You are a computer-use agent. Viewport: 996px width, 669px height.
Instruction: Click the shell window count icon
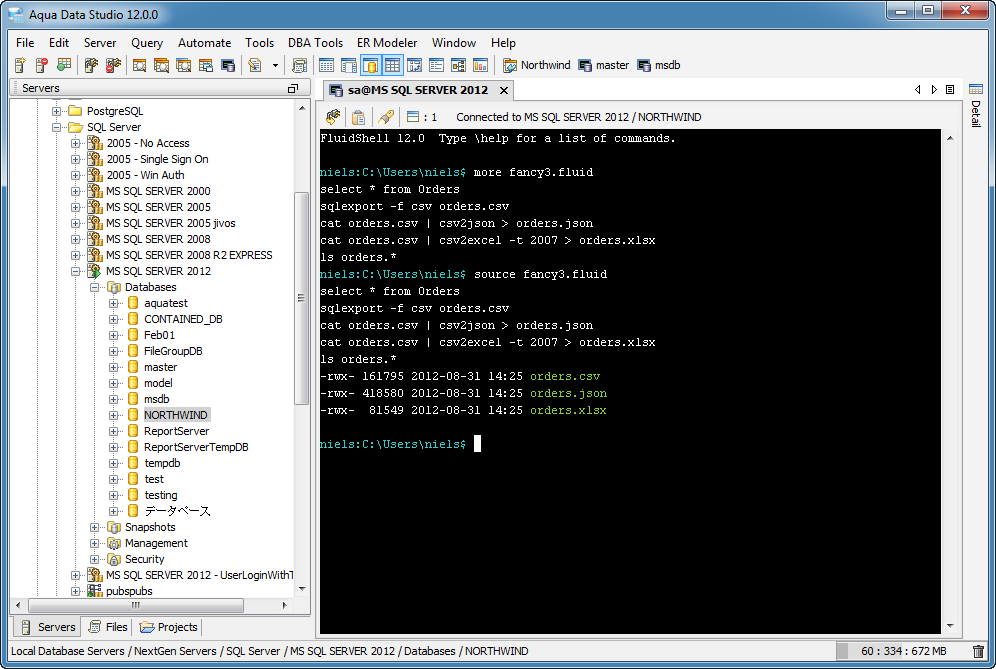point(413,117)
